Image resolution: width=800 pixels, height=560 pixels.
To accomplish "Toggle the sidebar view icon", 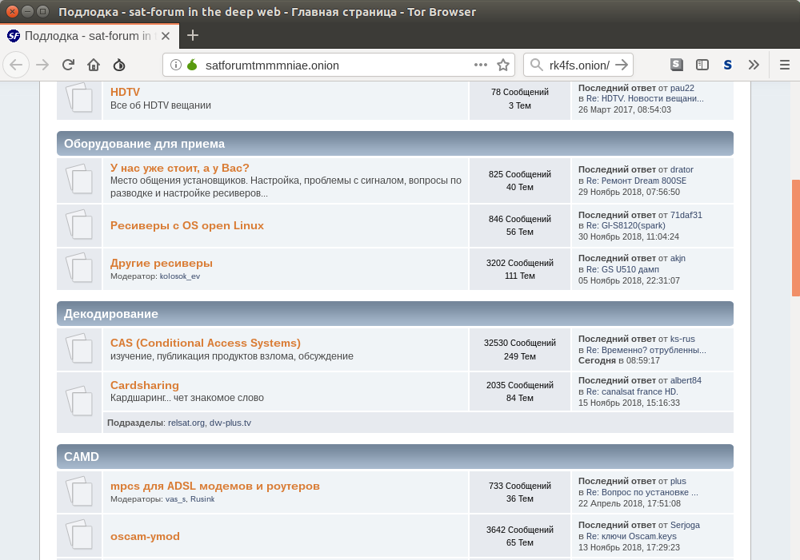I will 703,65.
